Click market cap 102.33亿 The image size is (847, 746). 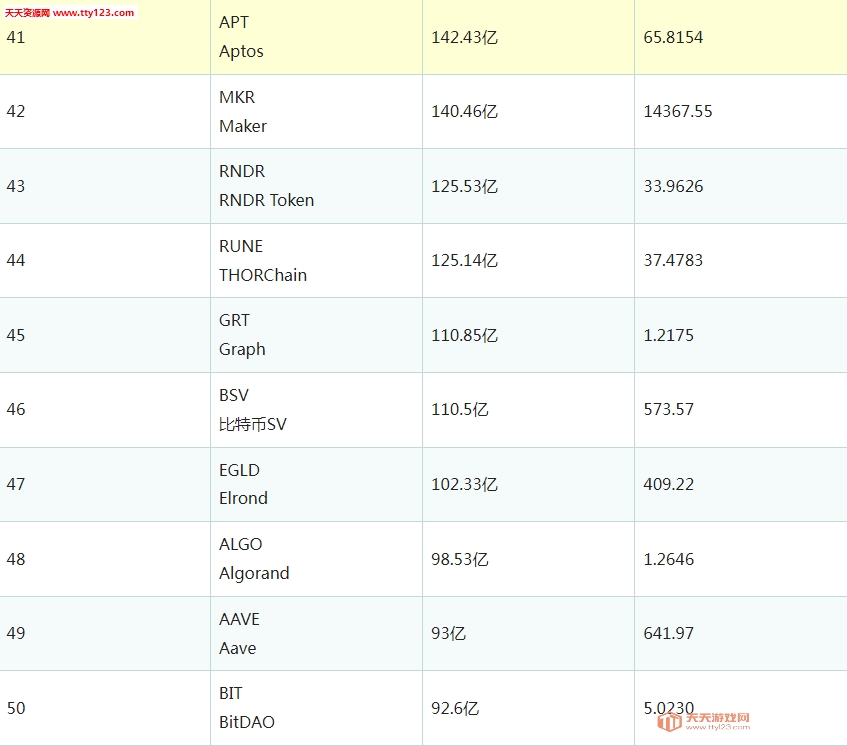click(x=464, y=485)
